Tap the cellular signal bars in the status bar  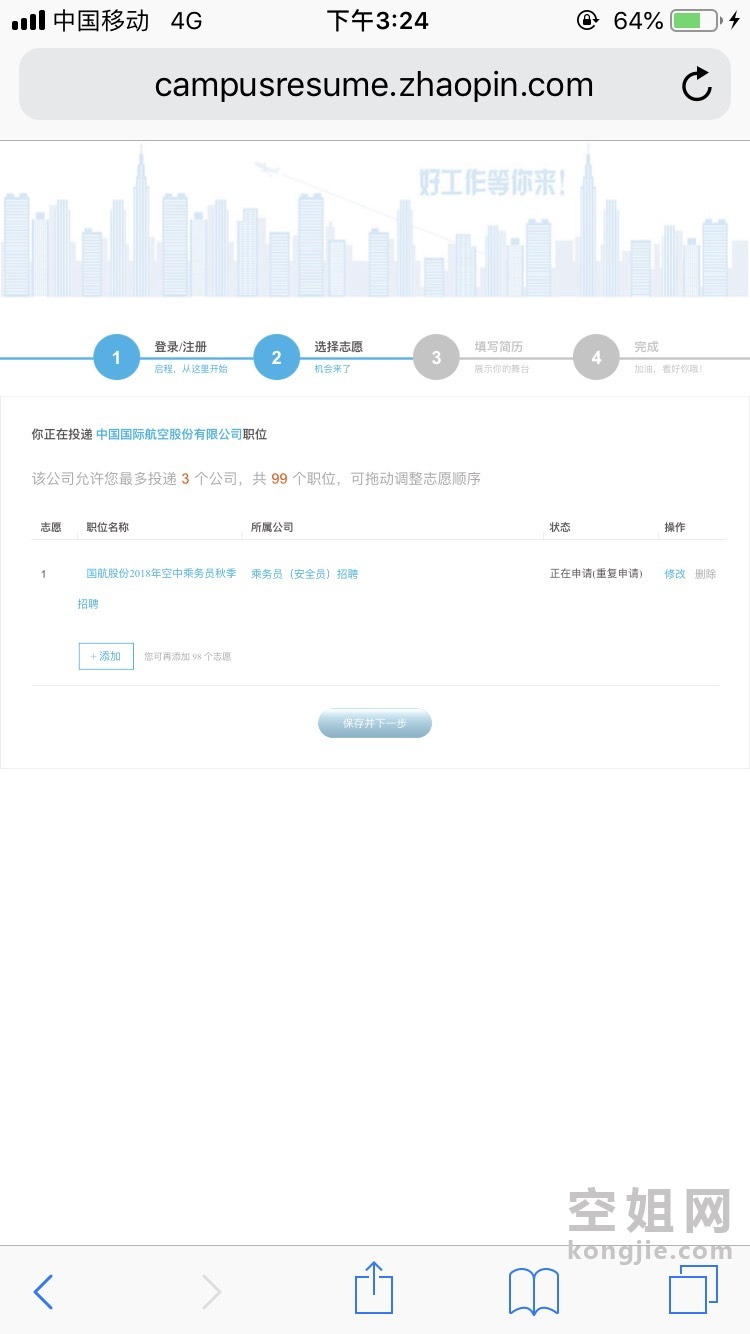point(29,21)
